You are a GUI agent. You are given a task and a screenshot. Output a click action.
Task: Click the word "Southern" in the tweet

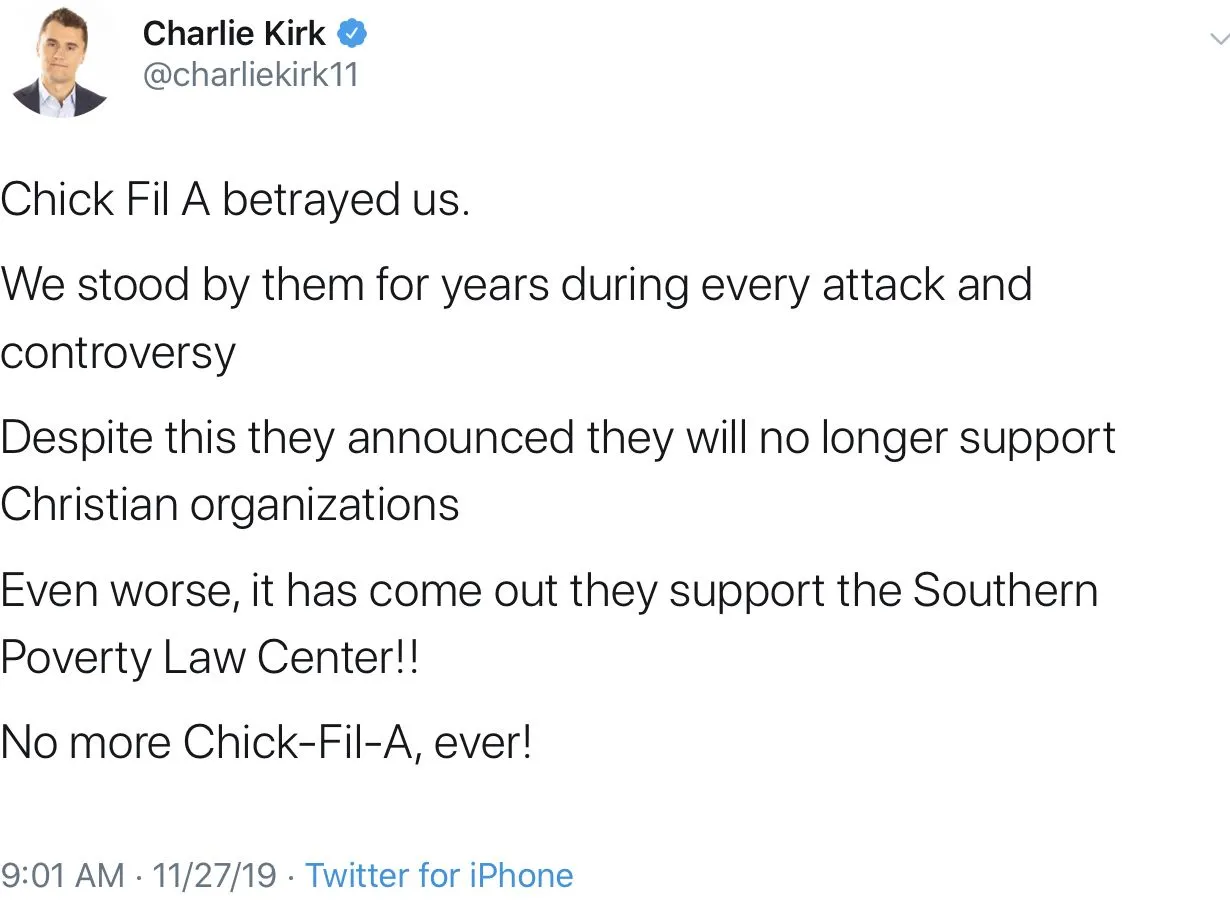pos(1006,590)
